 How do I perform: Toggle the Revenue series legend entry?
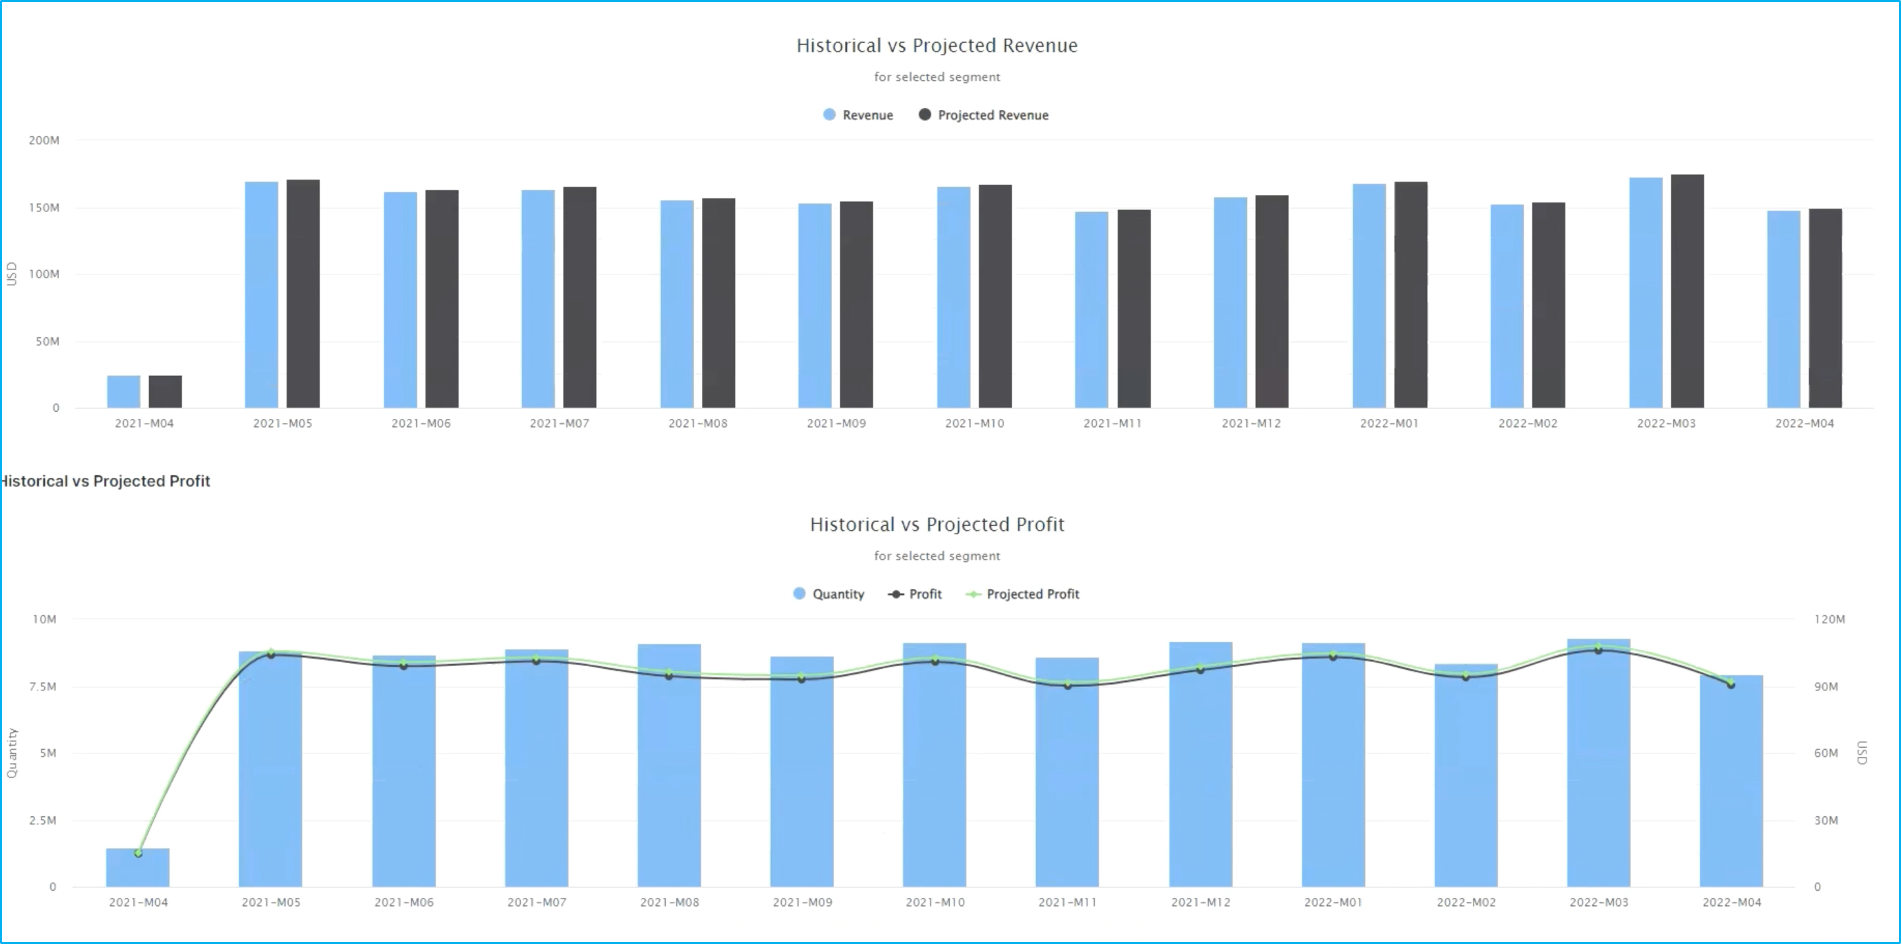(857, 115)
